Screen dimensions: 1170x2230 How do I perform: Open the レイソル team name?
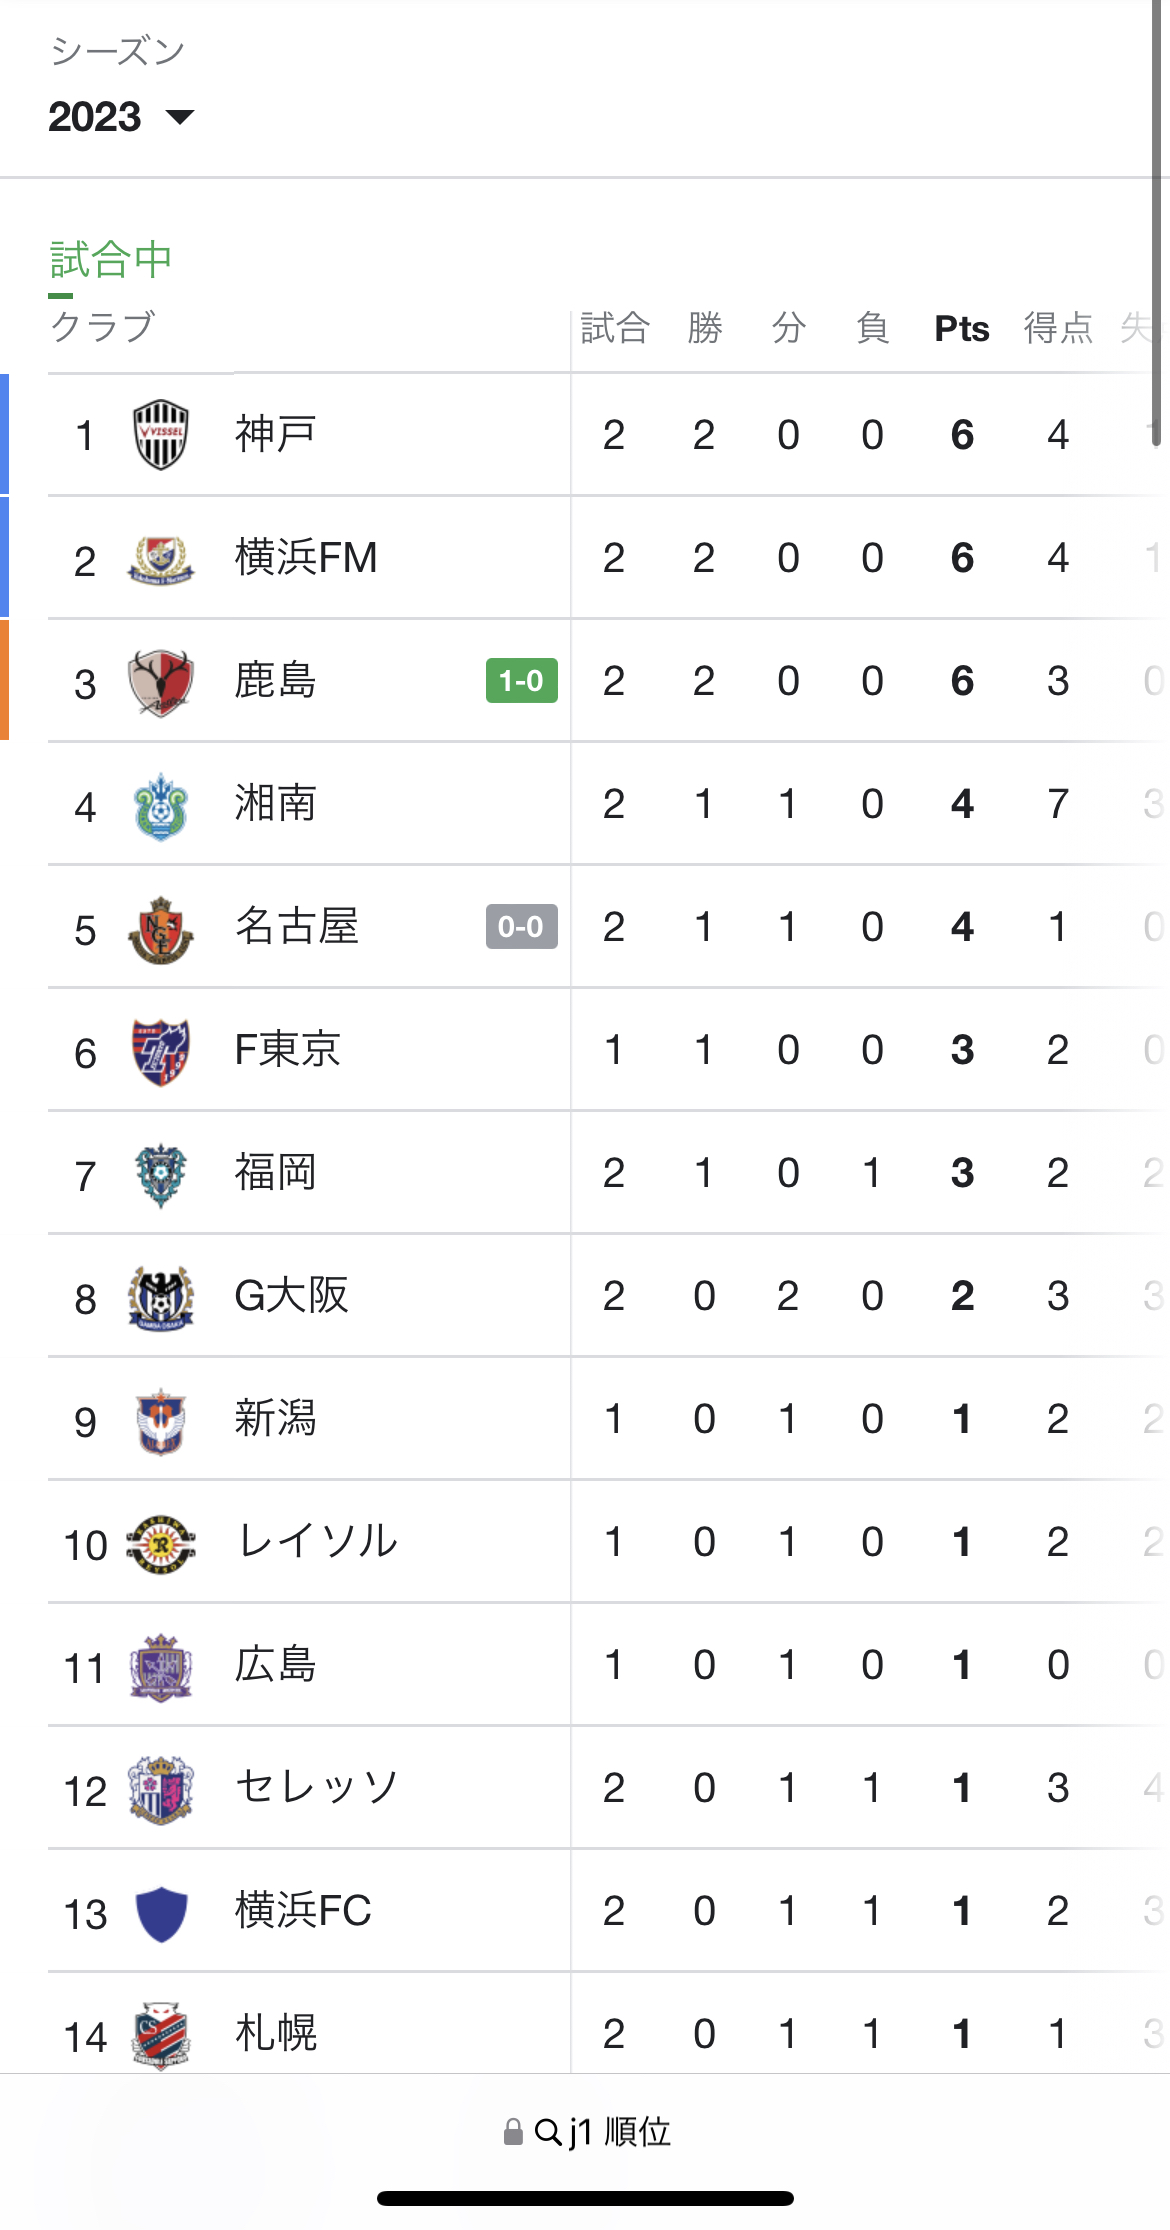click(317, 1542)
